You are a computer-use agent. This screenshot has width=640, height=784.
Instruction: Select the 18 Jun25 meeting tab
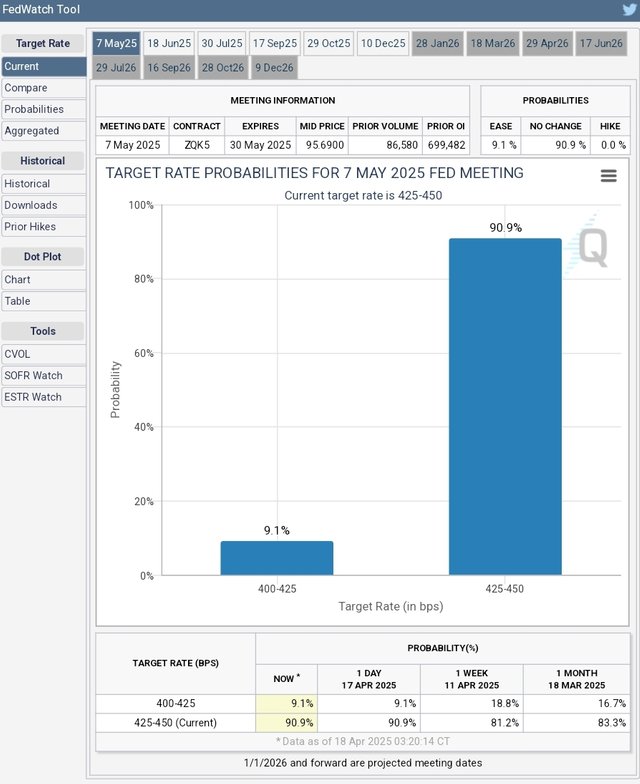(x=169, y=44)
